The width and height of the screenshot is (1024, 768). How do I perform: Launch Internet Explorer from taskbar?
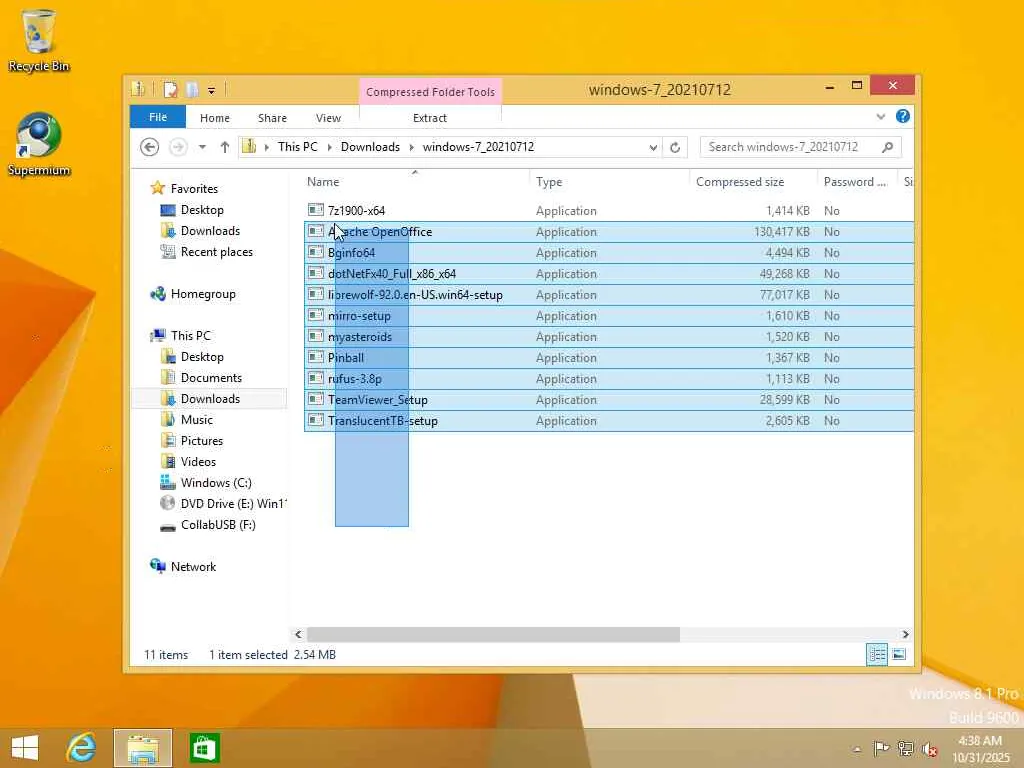[x=82, y=748]
